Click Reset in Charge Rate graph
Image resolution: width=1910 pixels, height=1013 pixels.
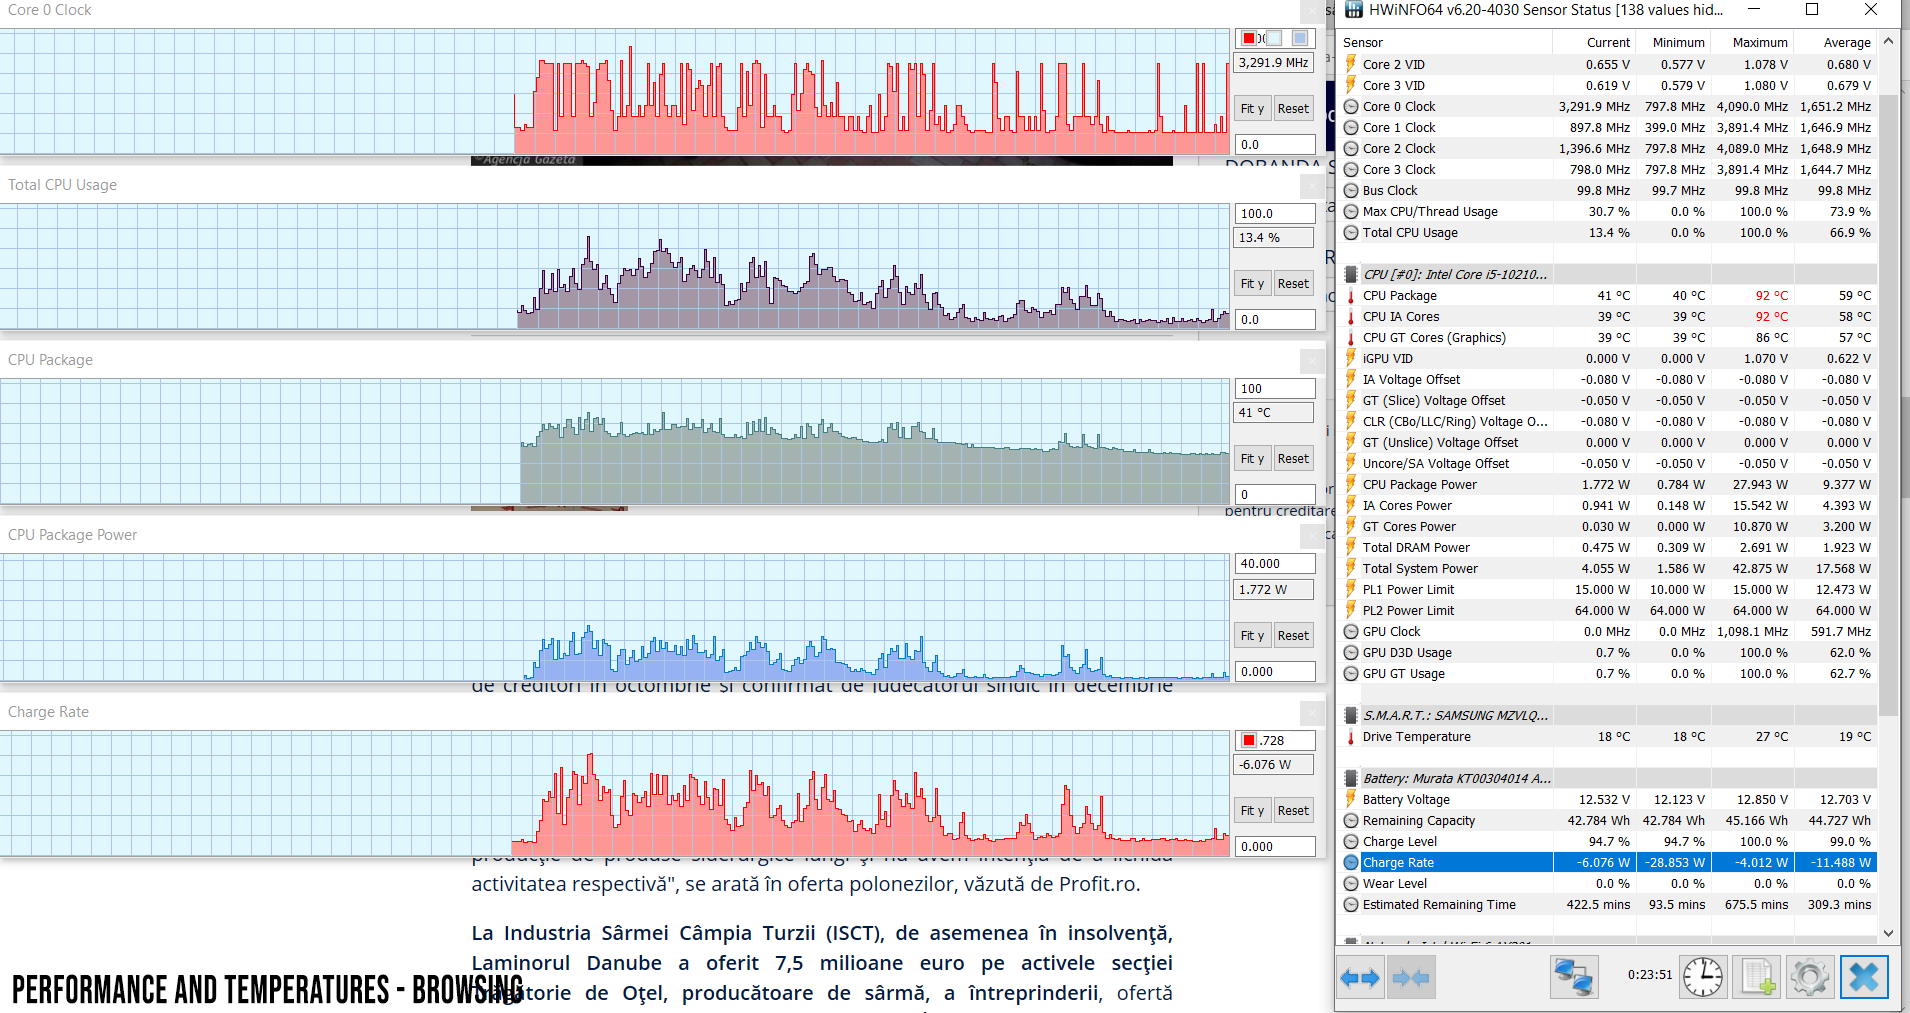click(x=1293, y=811)
